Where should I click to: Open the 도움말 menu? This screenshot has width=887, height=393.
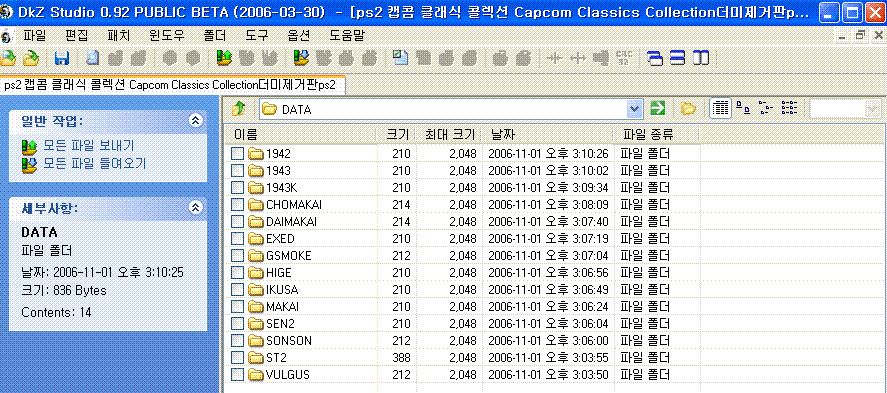347,36
